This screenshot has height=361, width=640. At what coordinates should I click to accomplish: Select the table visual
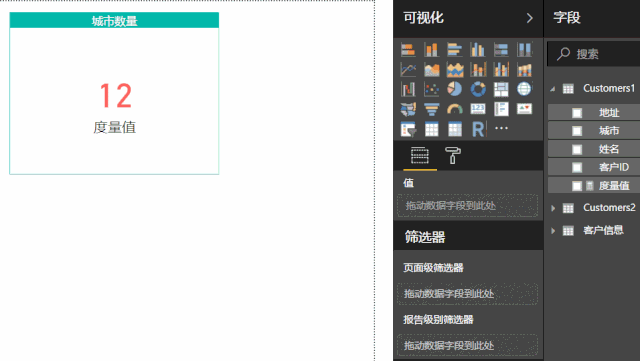[431, 129]
